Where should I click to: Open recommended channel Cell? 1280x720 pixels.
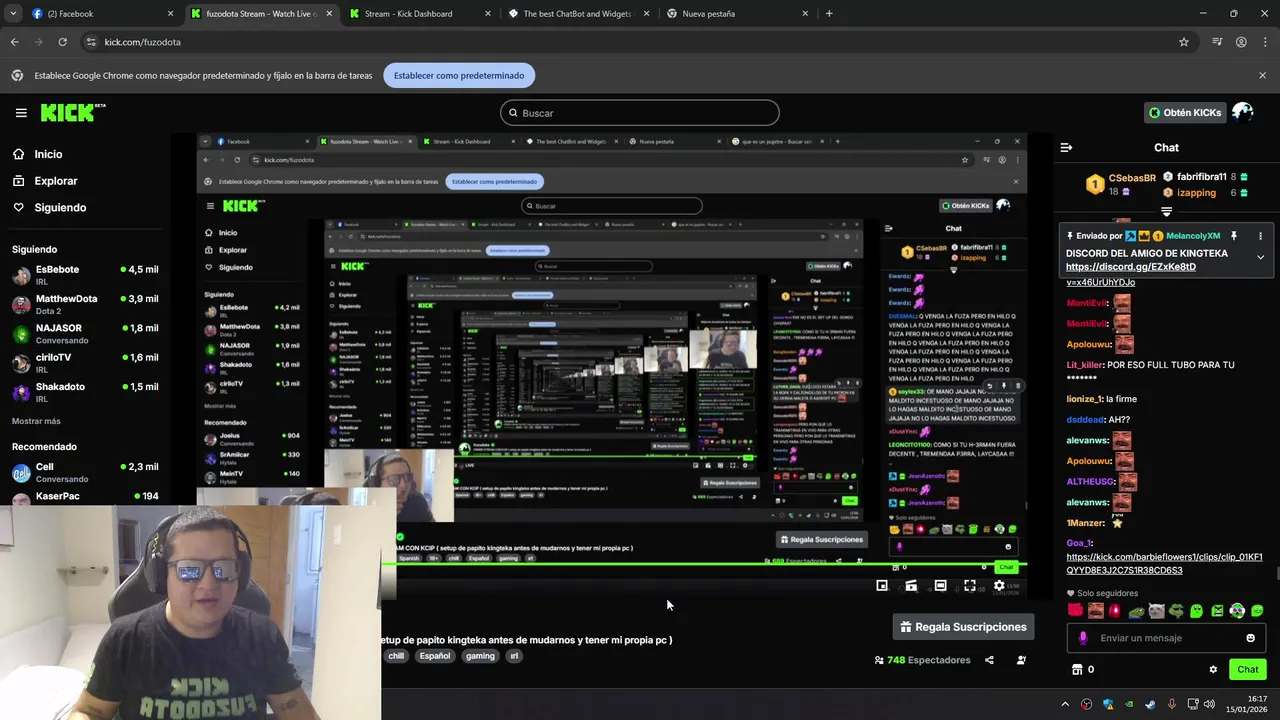click(85, 473)
